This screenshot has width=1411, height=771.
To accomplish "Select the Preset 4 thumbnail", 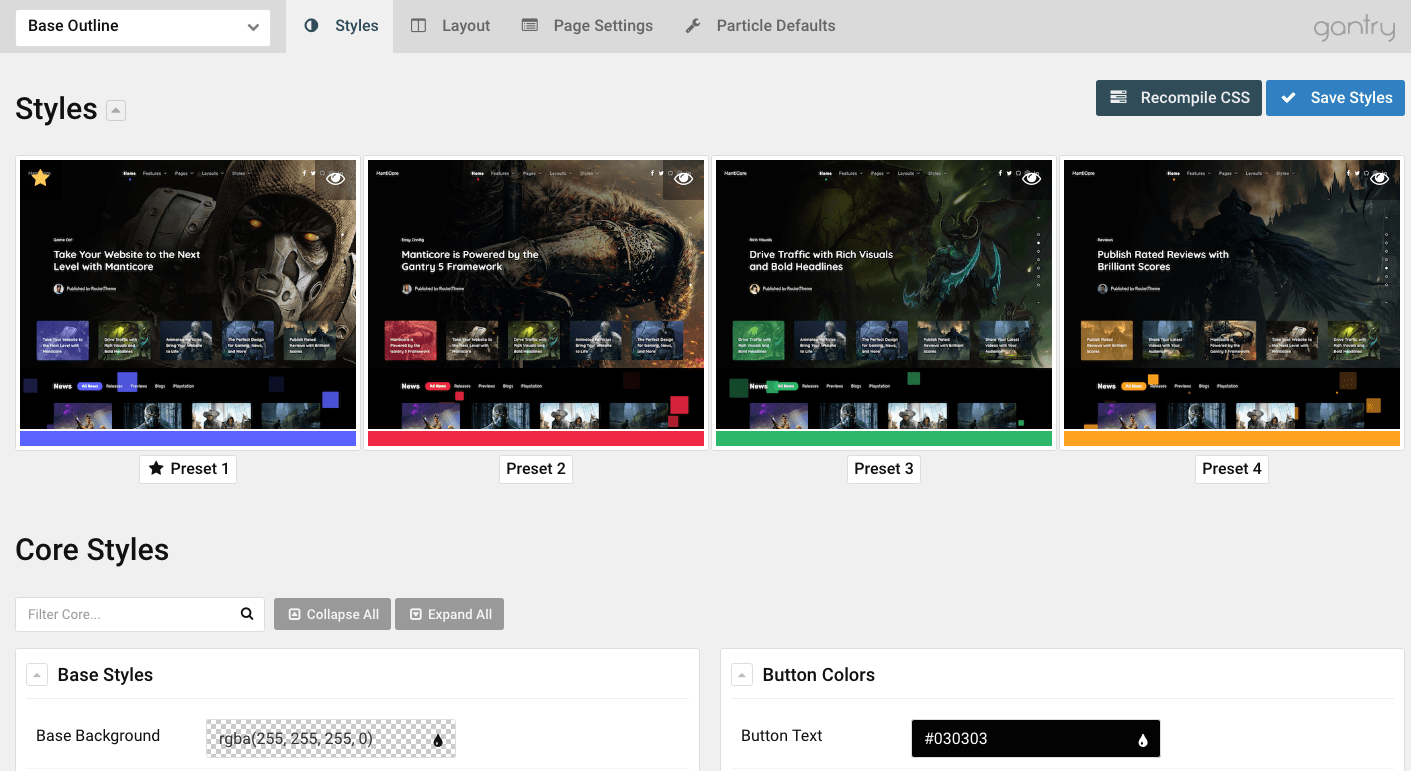I will [1232, 302].
